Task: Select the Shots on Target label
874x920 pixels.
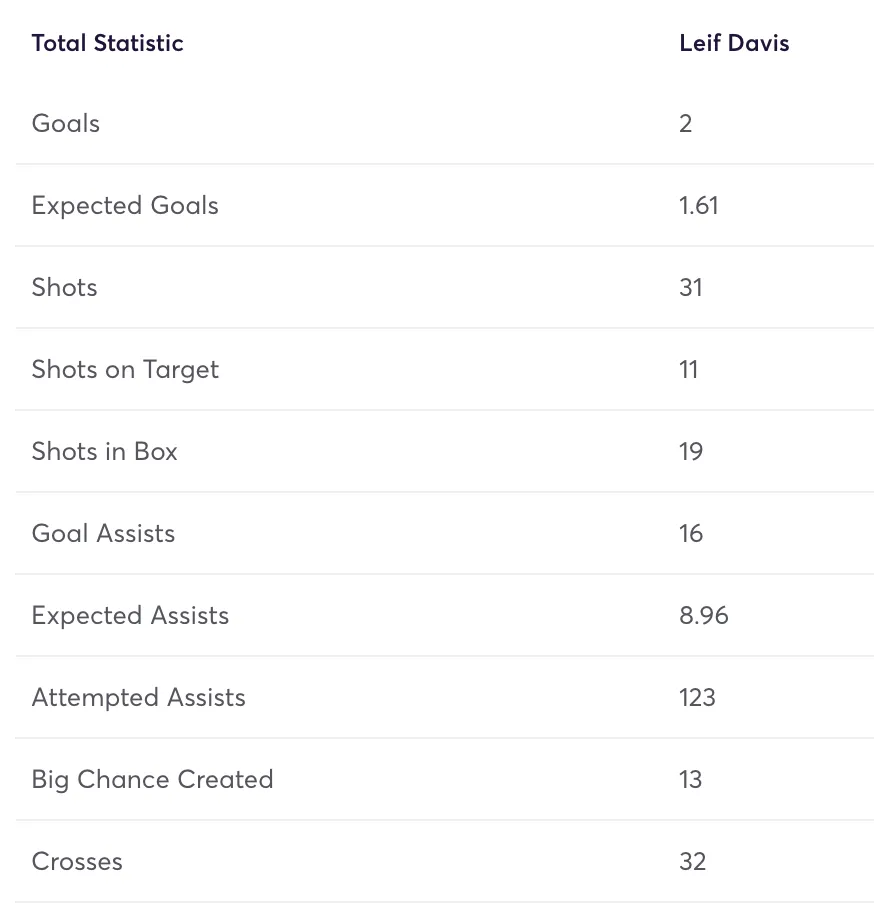Action: (125, 370)
